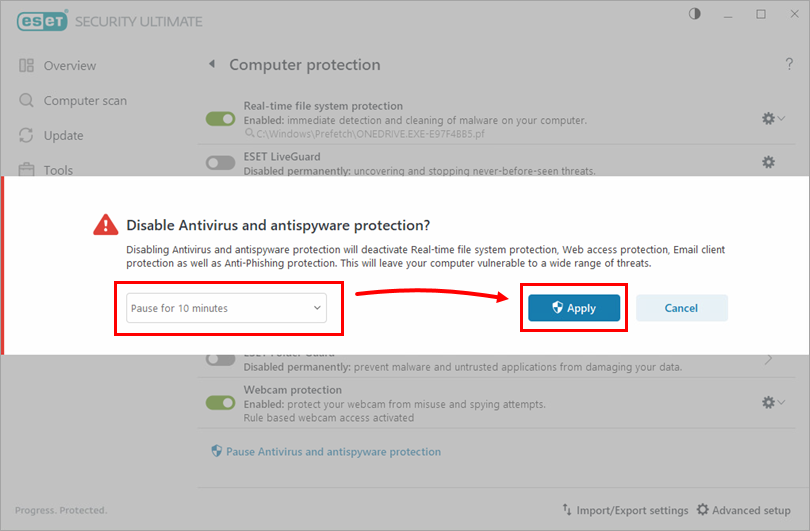This screenshot has height=531, width=810.
Task: Click the Cancel button
Action: pyautogui.click(x=681, y=308)
